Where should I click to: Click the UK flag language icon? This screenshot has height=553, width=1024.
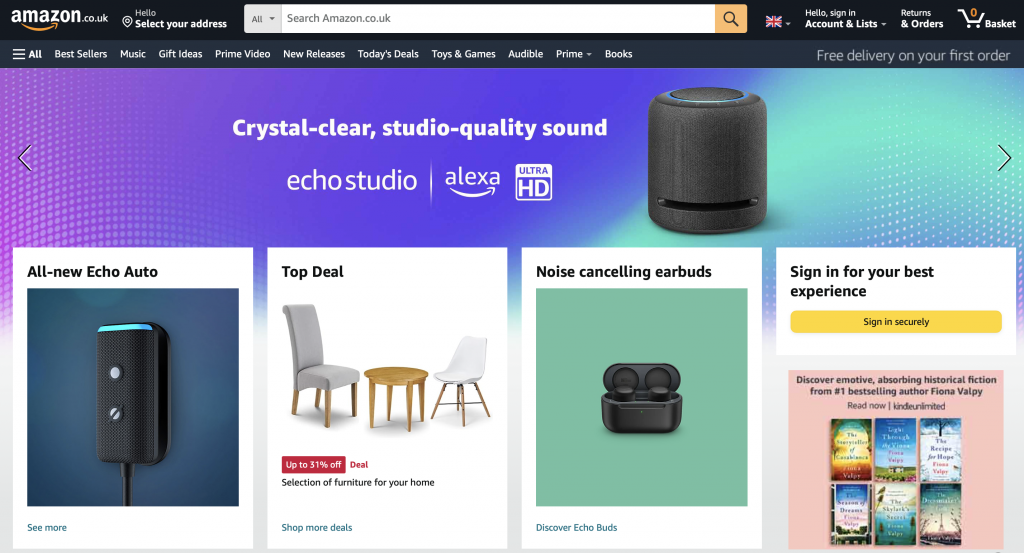[x=774, y=22]
